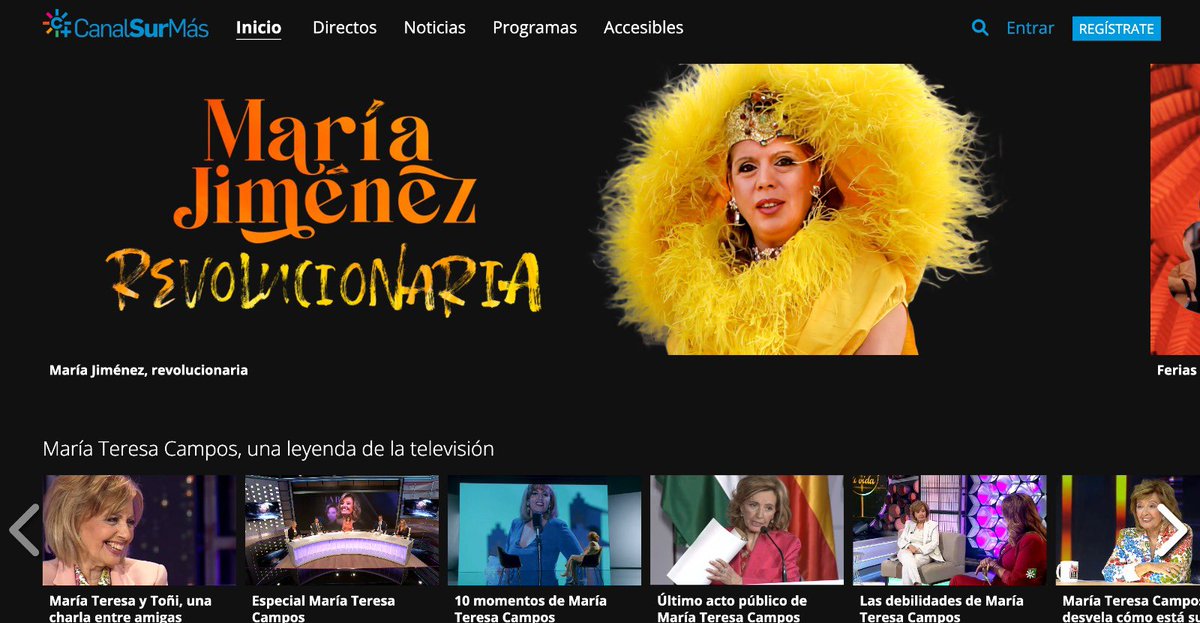
Task: Click the 'Especial María Teresa Campos' title
Action: [x=324, y=608]
